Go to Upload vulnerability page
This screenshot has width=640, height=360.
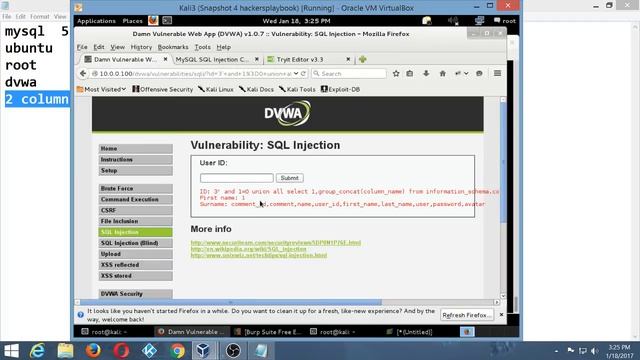pyautogui.click(x=136, y=254)
